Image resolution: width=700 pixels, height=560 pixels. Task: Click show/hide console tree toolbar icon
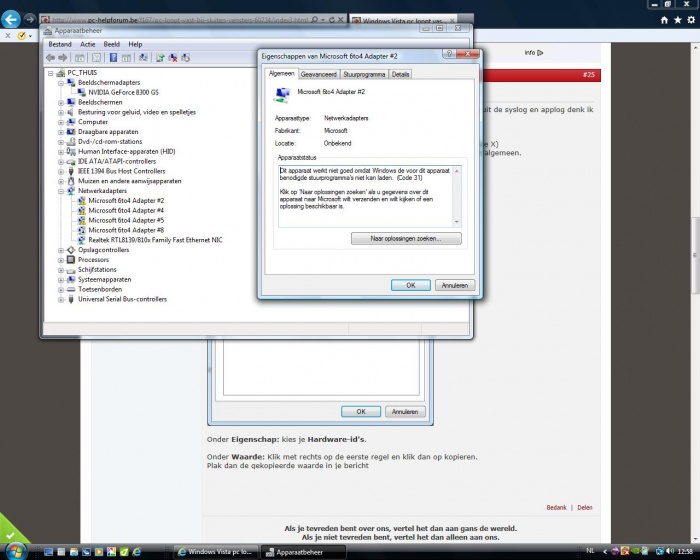coord(79,58)
